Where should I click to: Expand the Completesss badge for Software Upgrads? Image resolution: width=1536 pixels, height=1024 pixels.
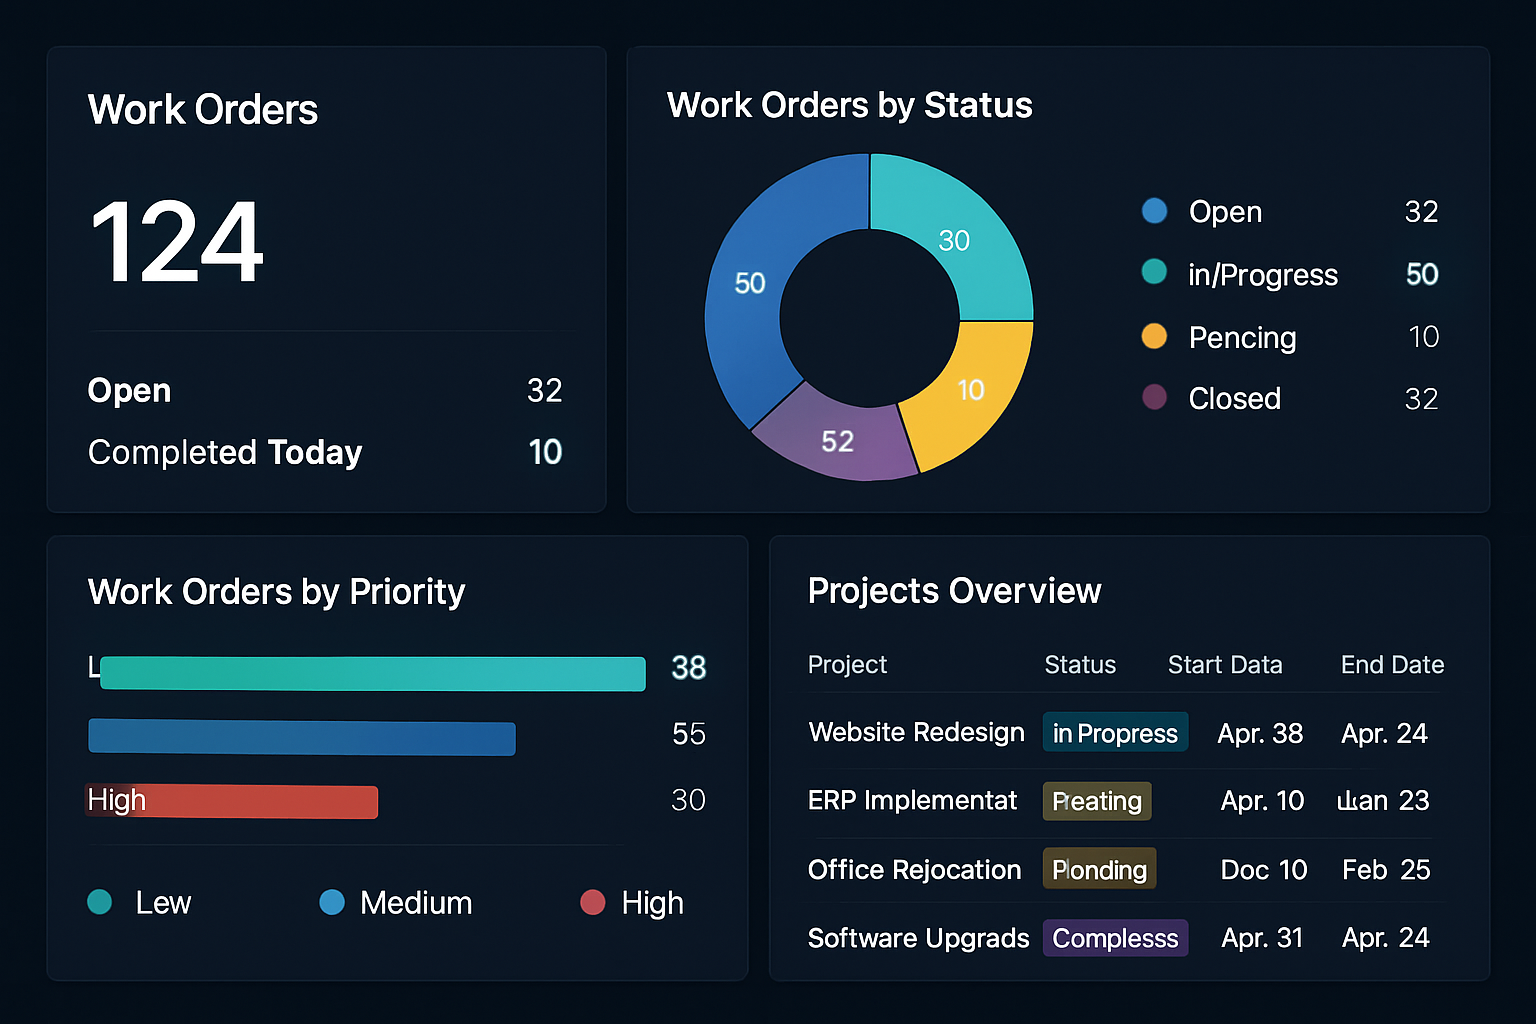pyautogui.click(x=1115, y=938)
